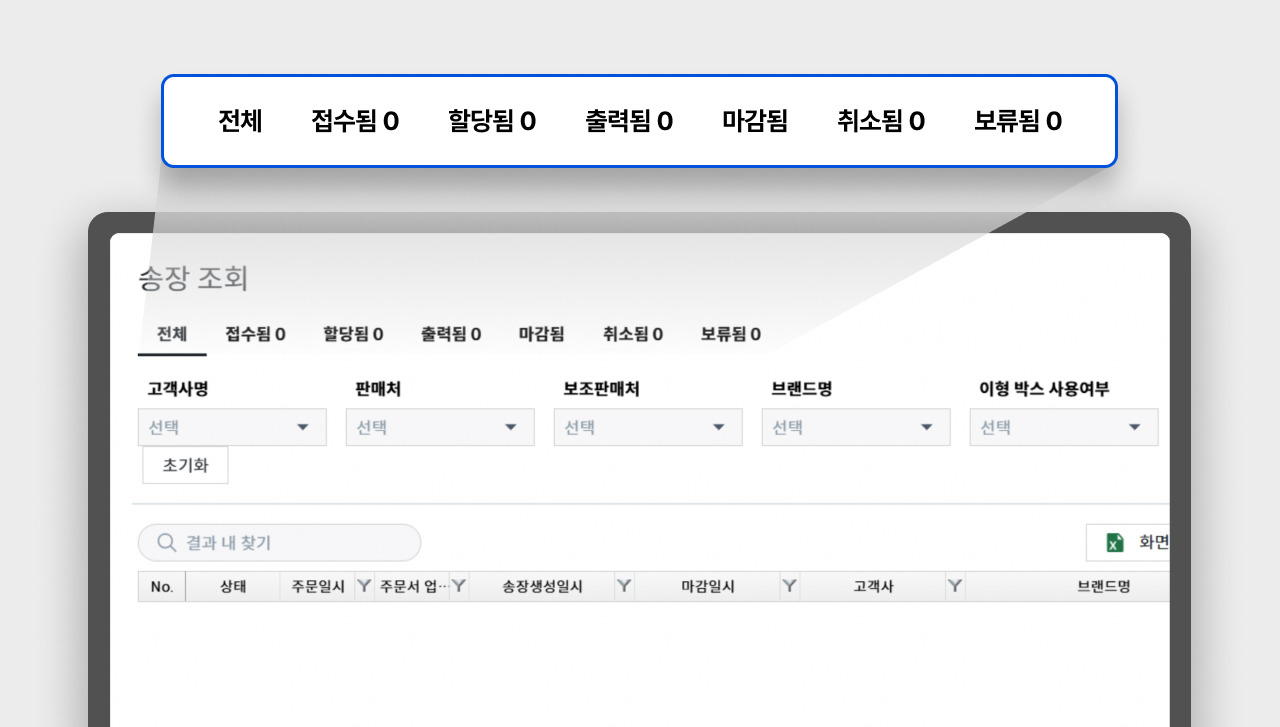The width and height of the screenshot is (1280, 727).
Task: Expand the 보조판매처 선택 dropdown
Action: pyautogui.click(x=648, y=427)
